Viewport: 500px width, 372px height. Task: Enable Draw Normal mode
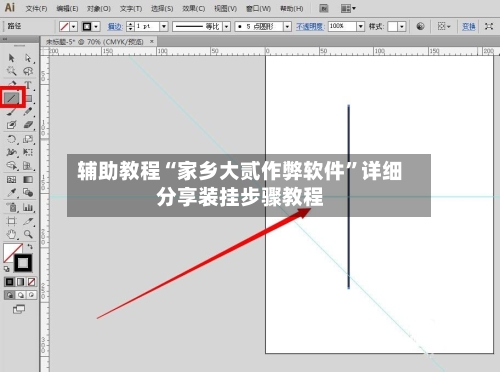[10, 295]
